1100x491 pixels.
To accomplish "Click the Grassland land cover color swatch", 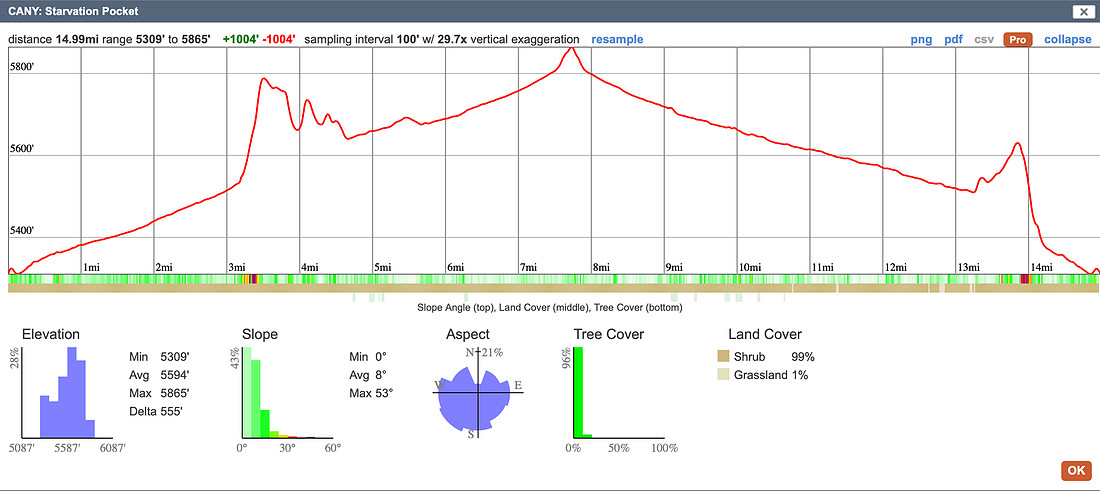I will [x=723, y=375].
